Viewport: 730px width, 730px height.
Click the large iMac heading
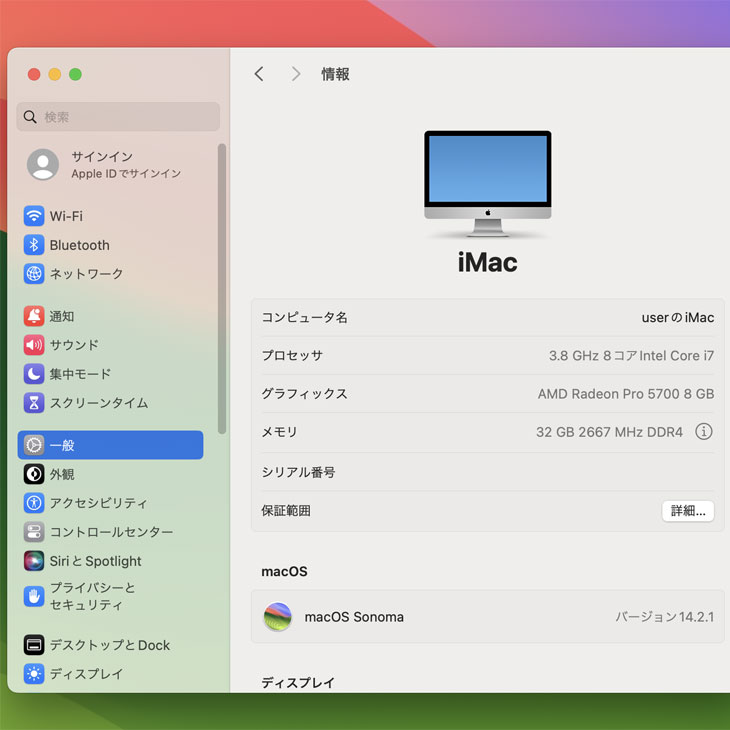(487, 262)
